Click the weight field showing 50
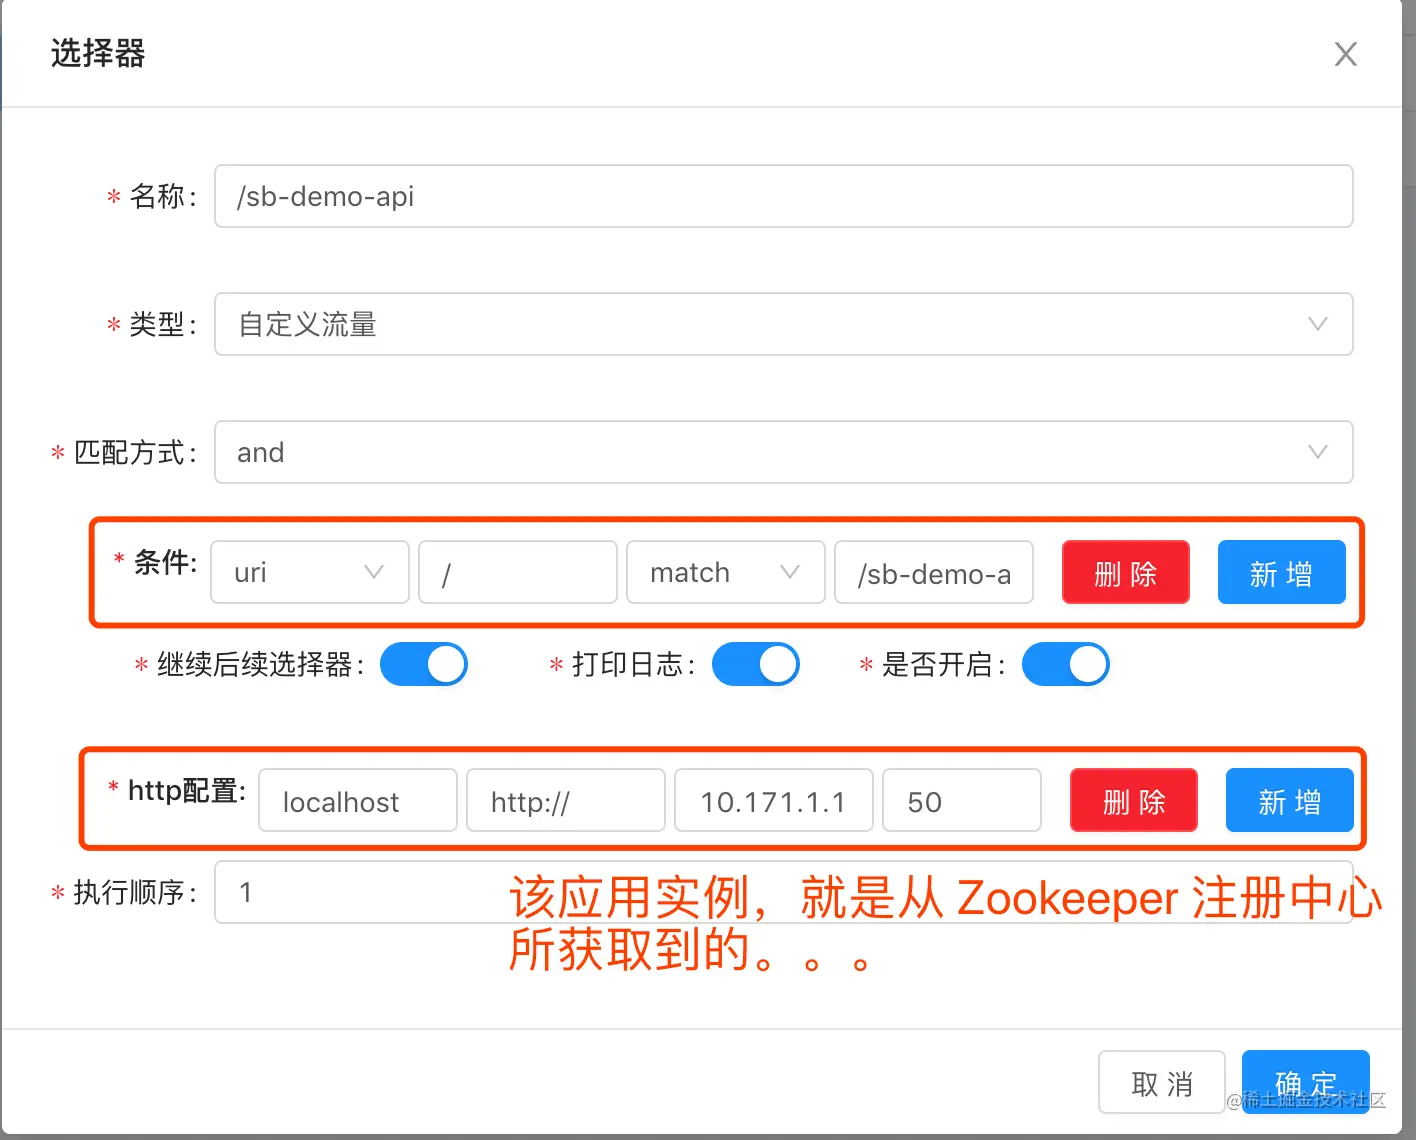The height and width of the screenshot is (1140, 1416). click(x=961, y=800)
